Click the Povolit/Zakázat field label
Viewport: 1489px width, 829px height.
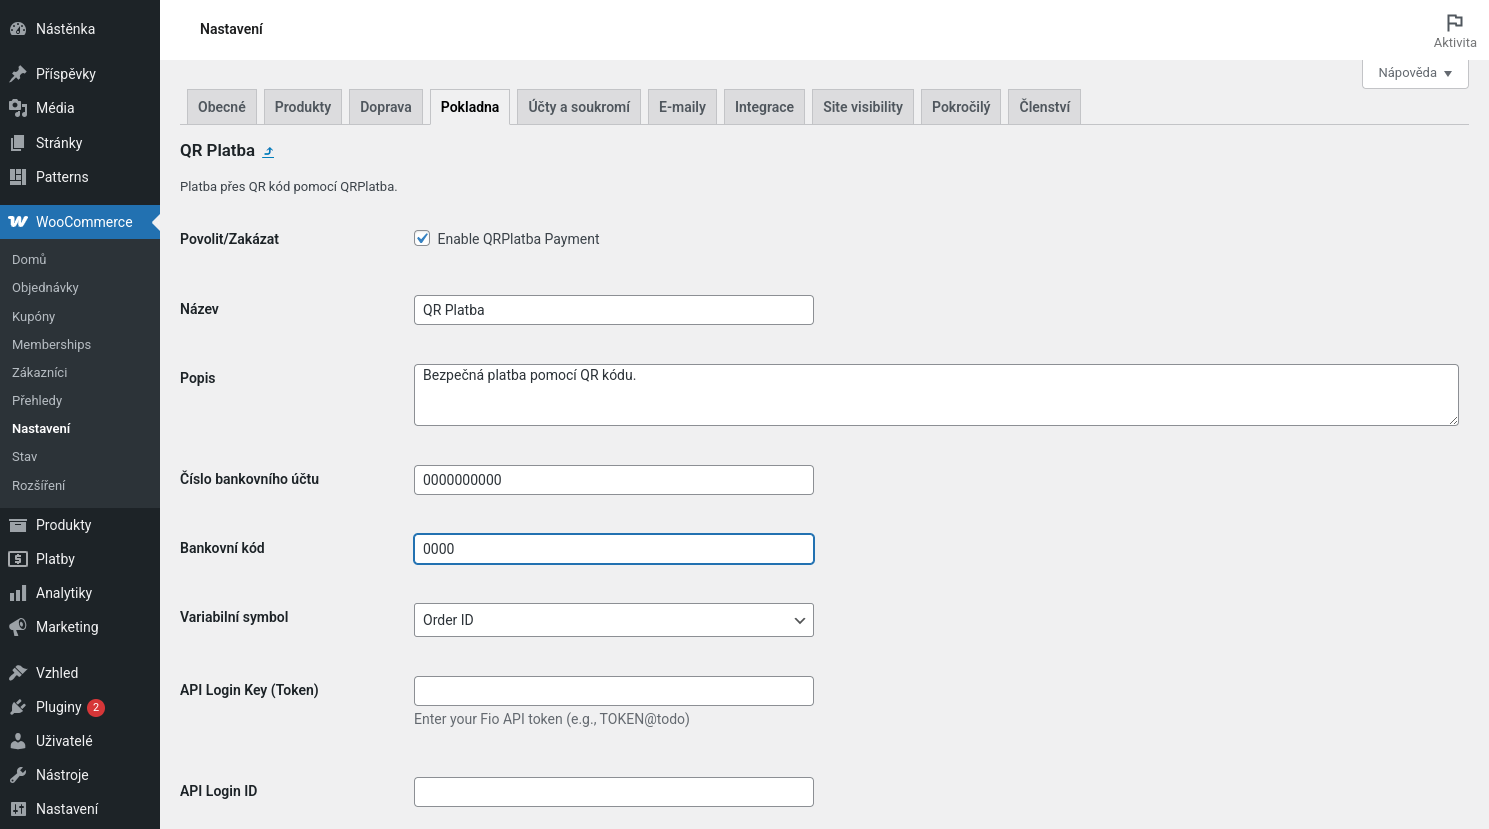(x=229, y=239)
